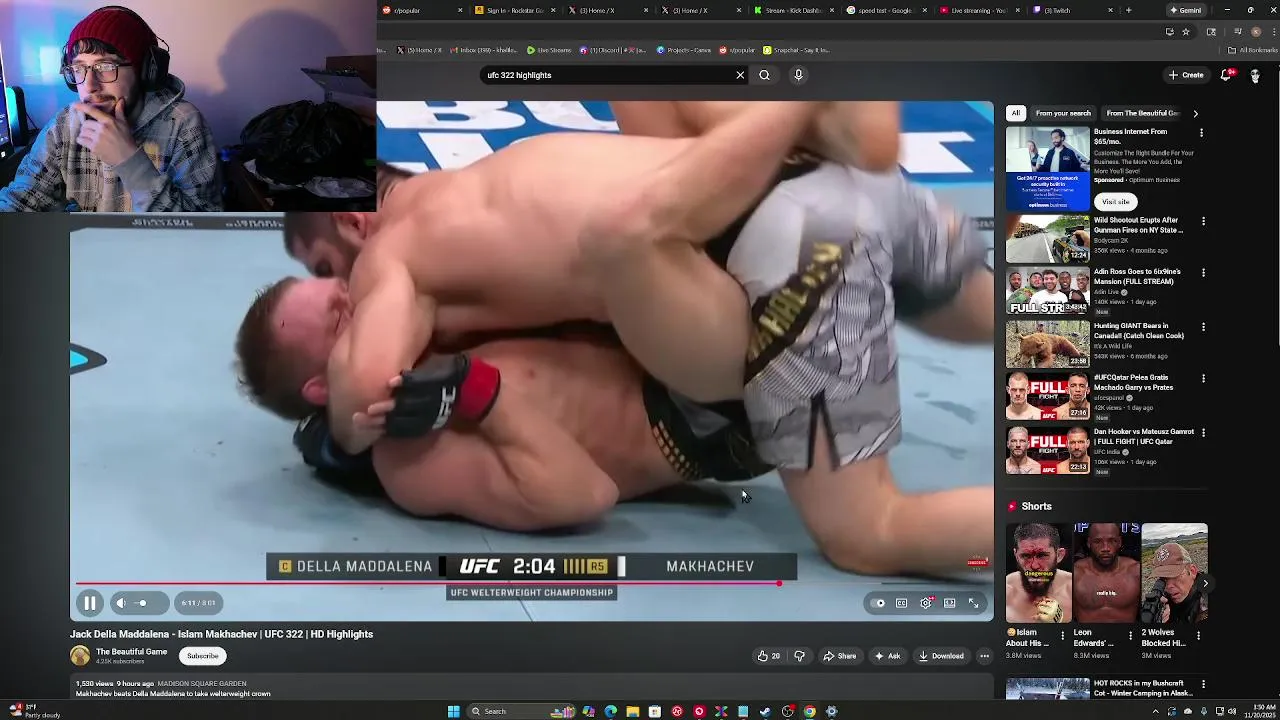
Task: Like the video with thumbs up
Action: tap(768, 656)
